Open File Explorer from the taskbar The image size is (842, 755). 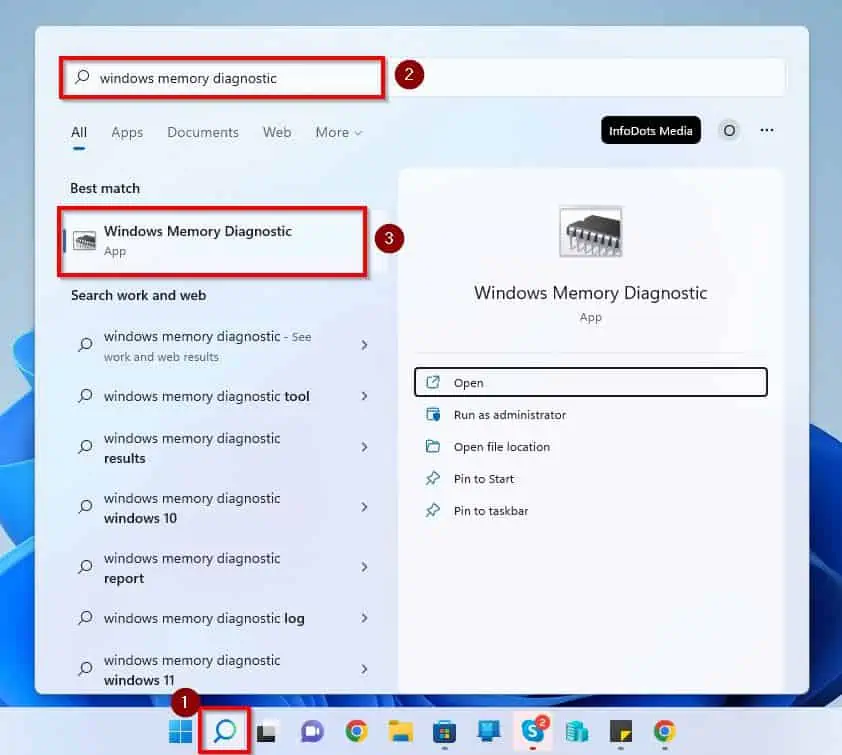point(401,731)
